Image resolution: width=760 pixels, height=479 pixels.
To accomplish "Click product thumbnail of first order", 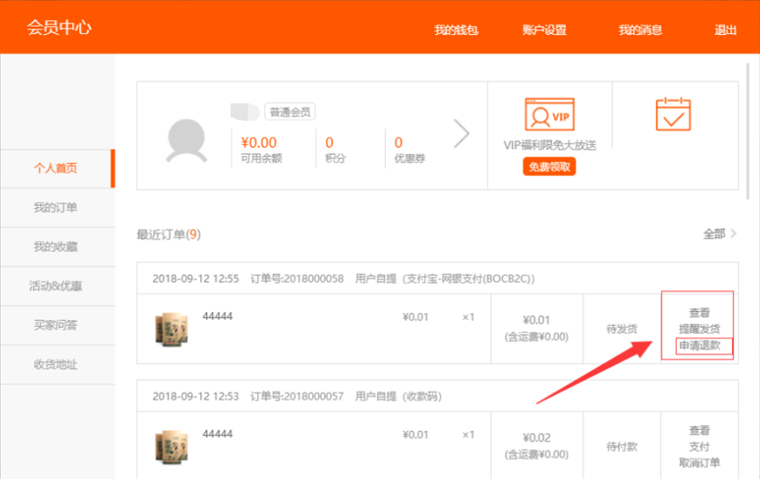I will [172, 330].
